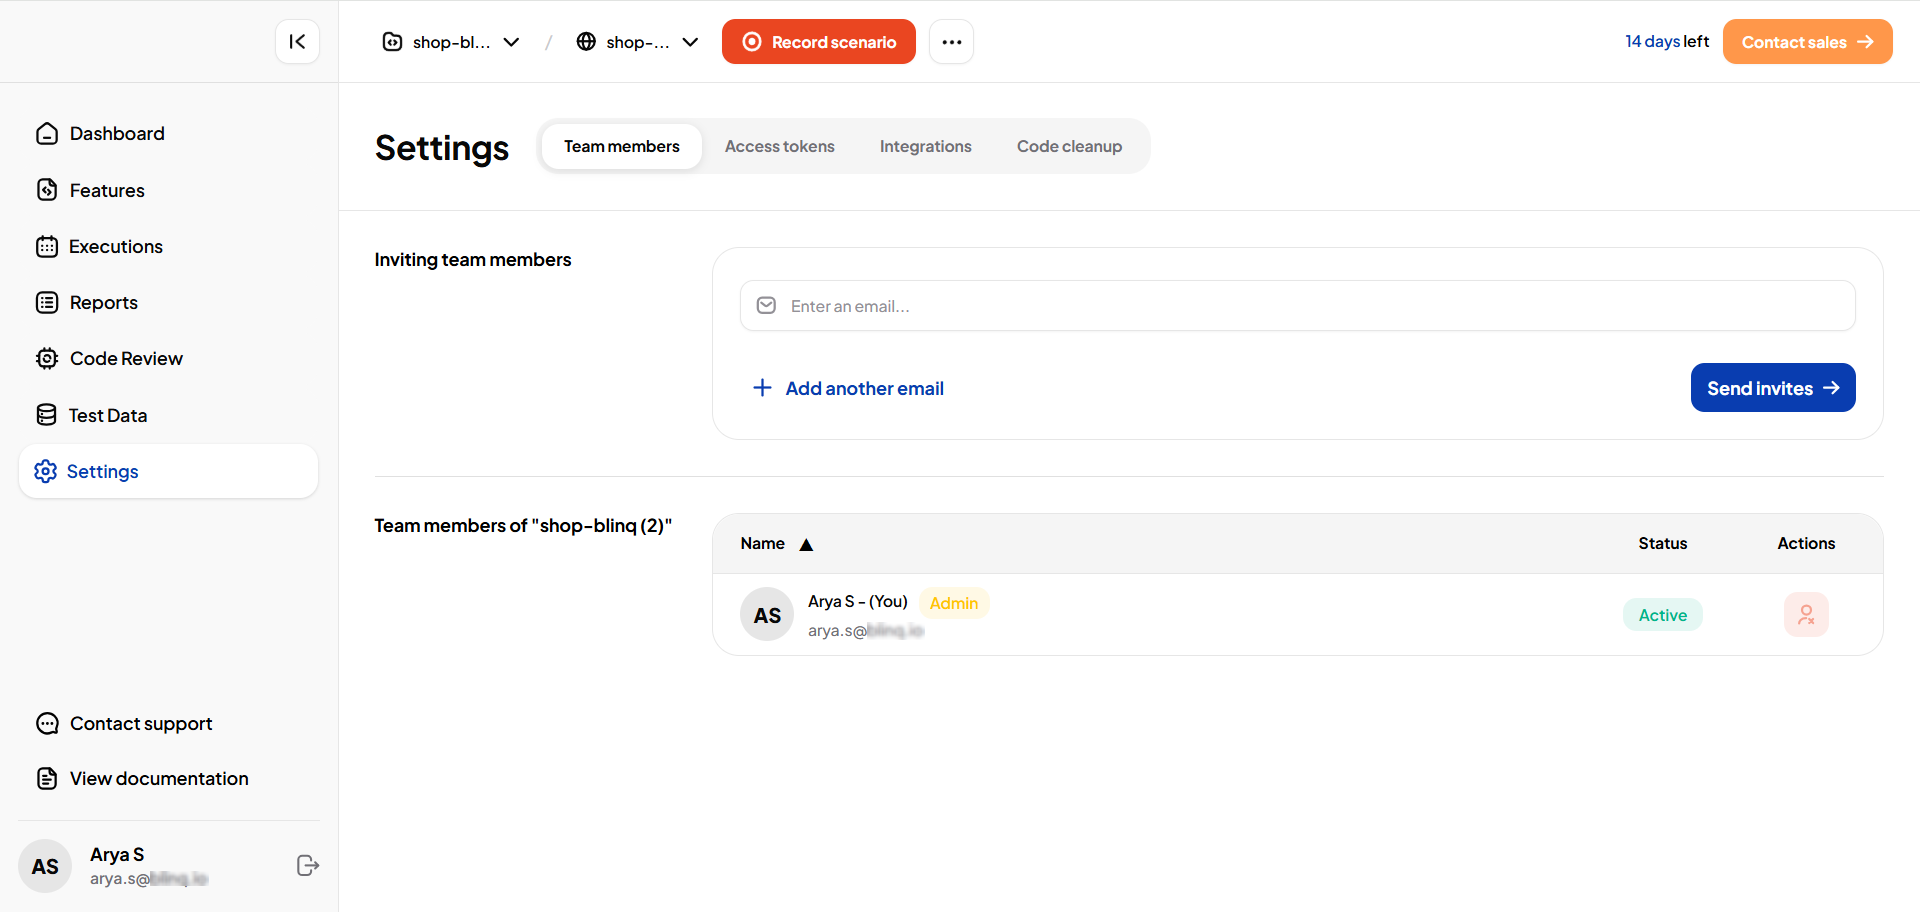Collapse the sidebar with the arrow icon

(297, 42)
